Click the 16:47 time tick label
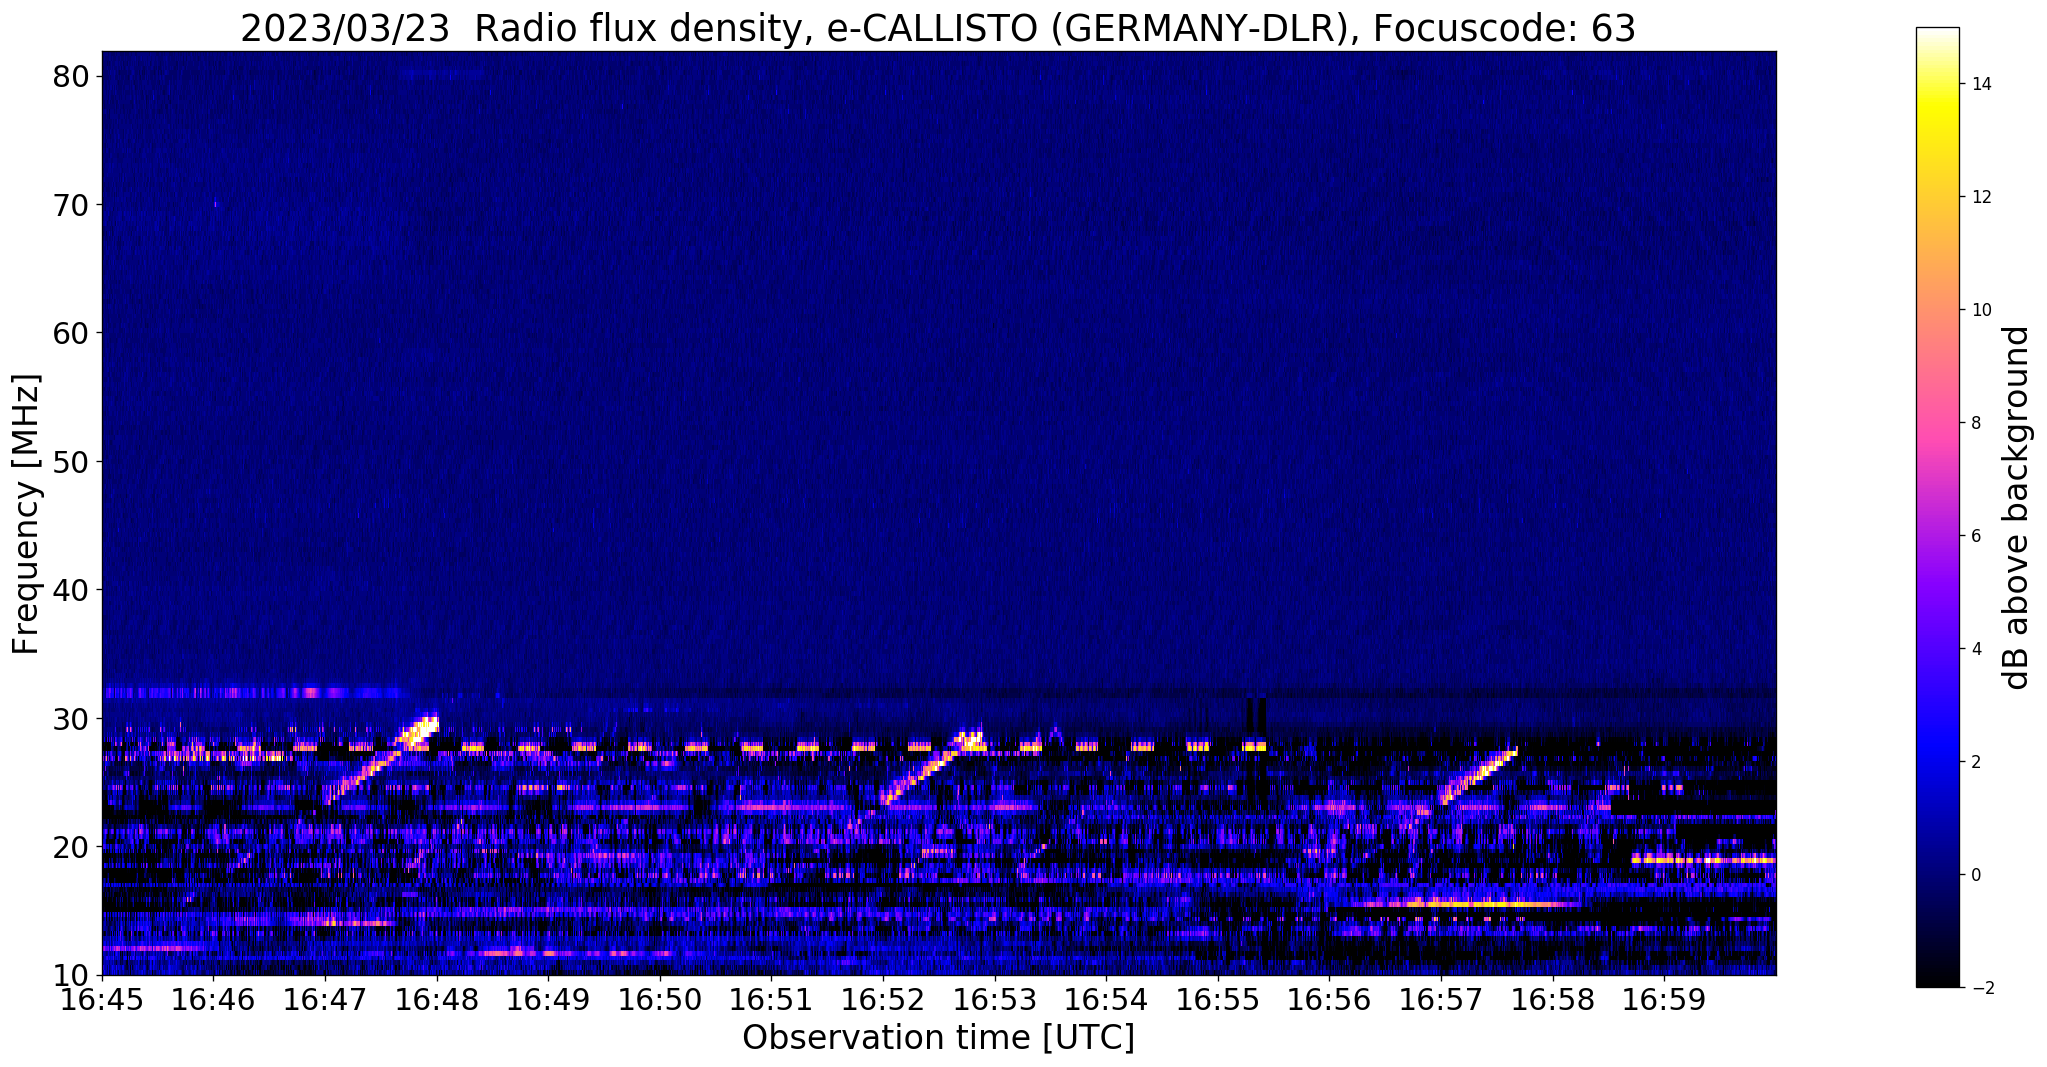2047x1067 pixels. [x=325, y=1000]
